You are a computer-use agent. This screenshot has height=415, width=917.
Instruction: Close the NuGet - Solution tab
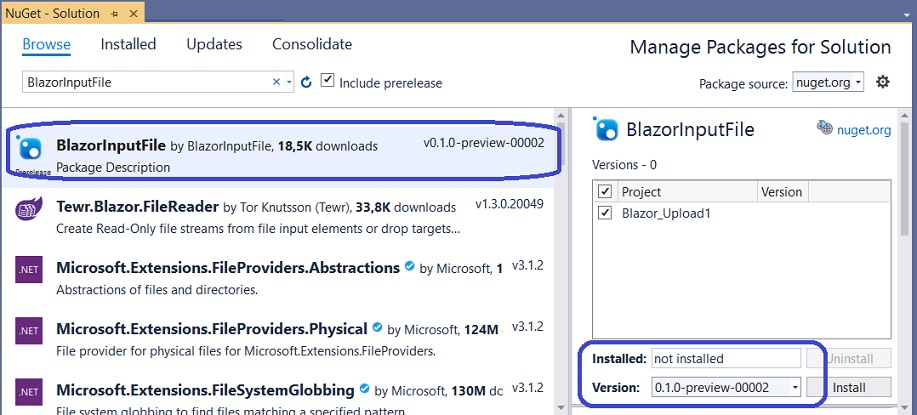[x=132, y=13]
